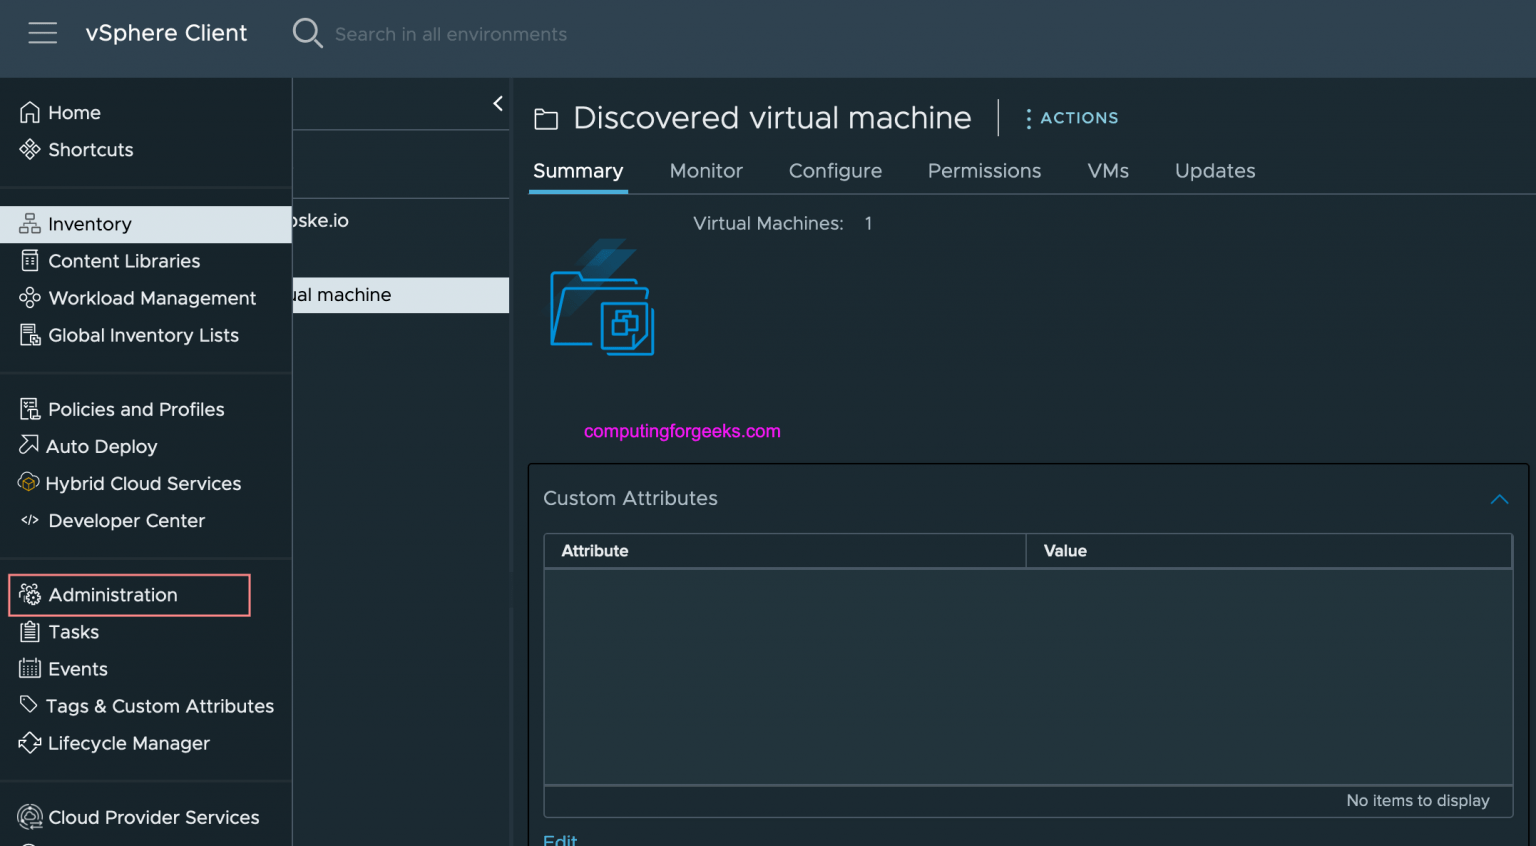Open the hamburger navigation menu
The width and height of the screenshot is (1536, 846).
pos(42,32)
